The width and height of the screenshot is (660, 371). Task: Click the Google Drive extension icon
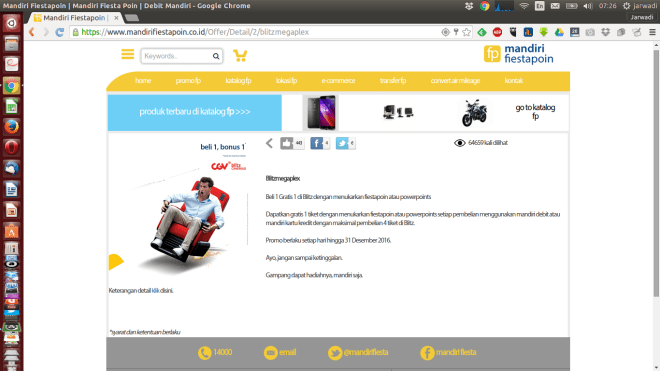pyautogui.click(x=559, y=32)
